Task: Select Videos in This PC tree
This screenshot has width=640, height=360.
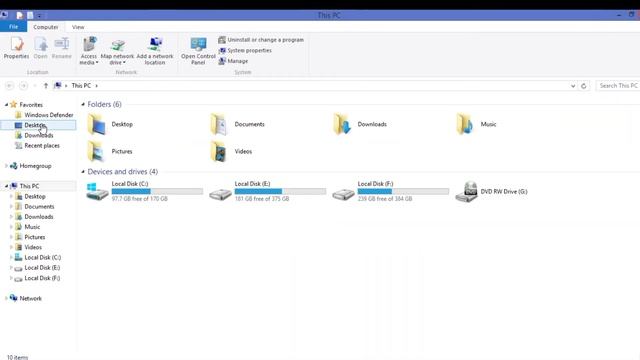Action: point(33,247)
